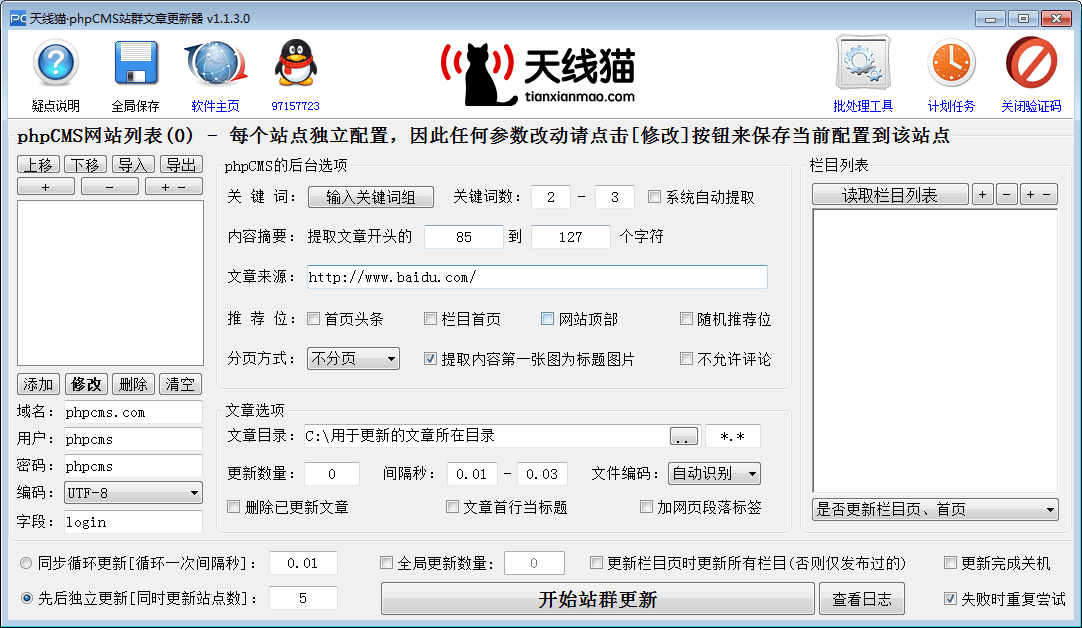The width and height of the screenshot is (1082, 628).
Task: Enable 首页头条 recommendation checkbox
Action: point(314,319)
